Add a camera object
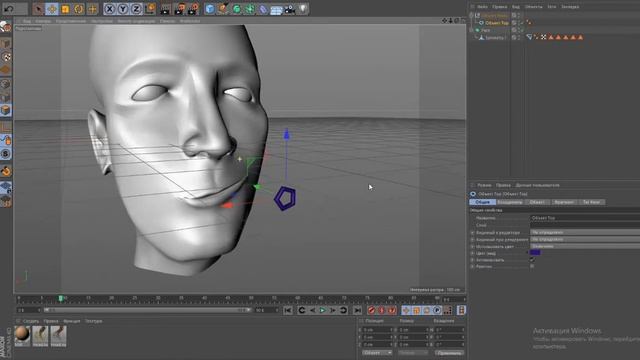The width and height of the screenshot is (640, 360). pyautogui.click(x=290, y=9)
